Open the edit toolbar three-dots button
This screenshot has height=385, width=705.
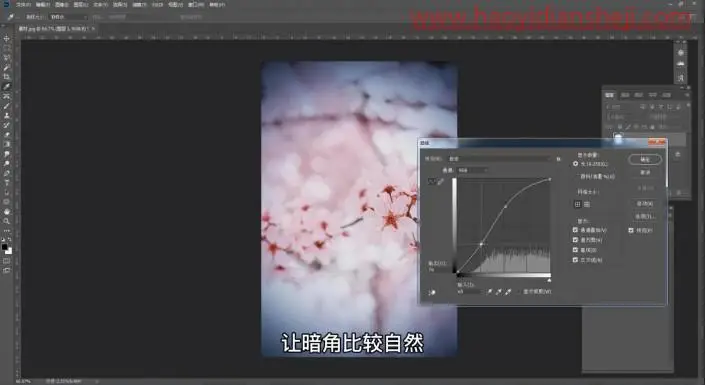pyautogui.click(x=6, y=230)
